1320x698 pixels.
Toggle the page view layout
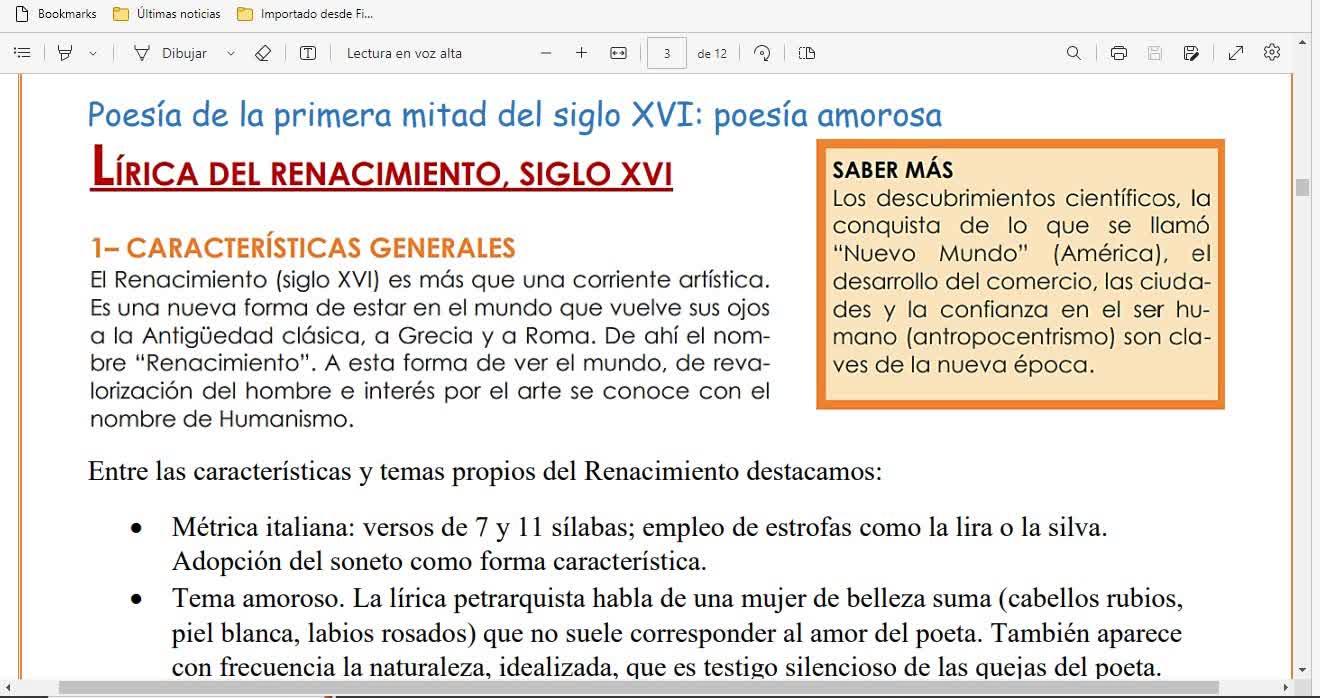point(807,53)
